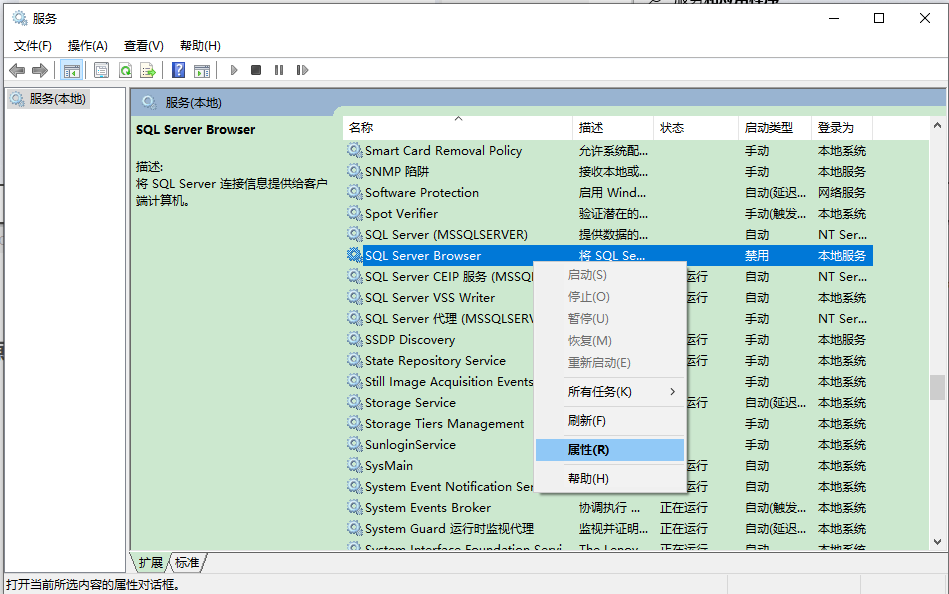Sort by the 名称 column header
Viewport: 949px width, 594px height.
click(x=458, y=128)
